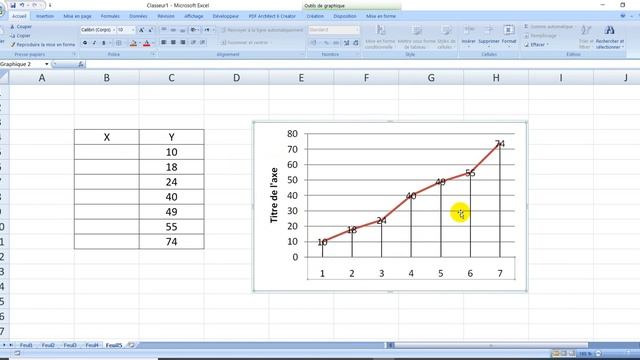Open the Mise en forme chart tab
This screenshot has width=640, height=360.
coord(381,16)
